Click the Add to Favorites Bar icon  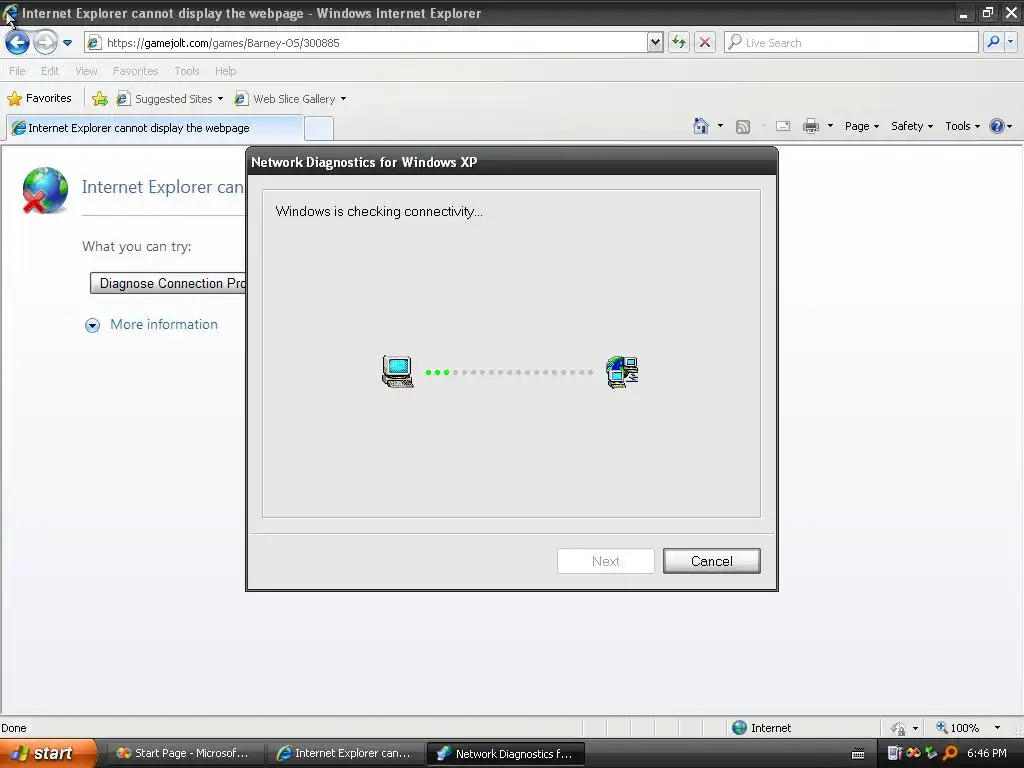[100, 99]
